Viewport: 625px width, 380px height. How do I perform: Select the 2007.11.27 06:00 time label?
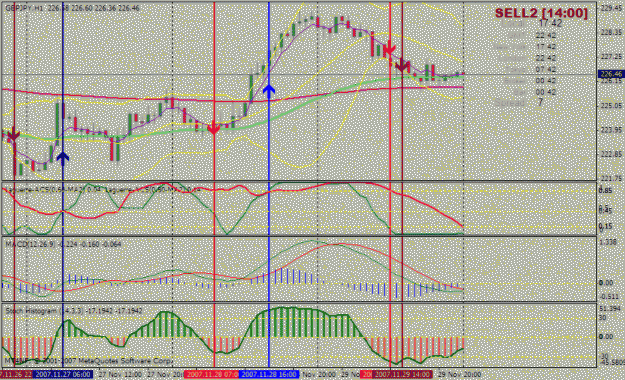point(63,374)
